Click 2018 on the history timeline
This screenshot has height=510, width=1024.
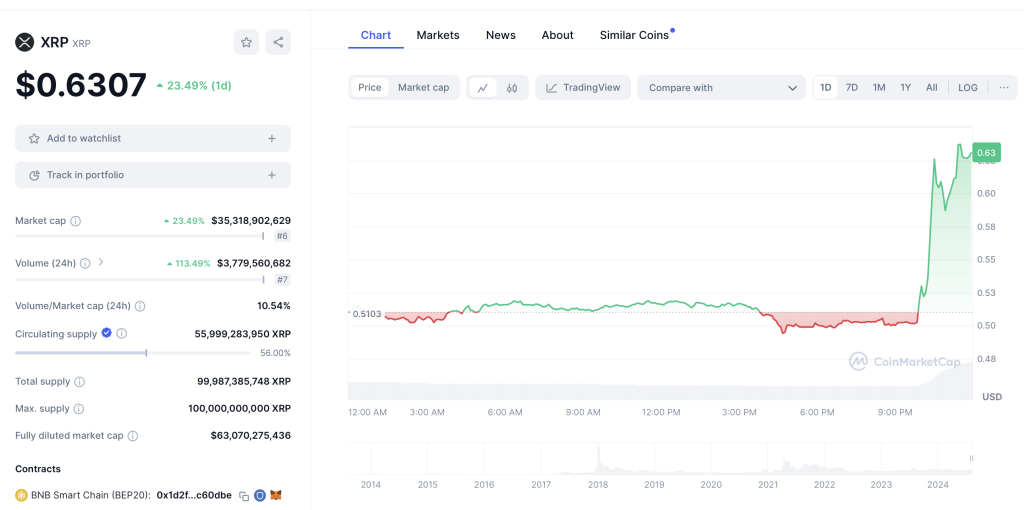597,485
